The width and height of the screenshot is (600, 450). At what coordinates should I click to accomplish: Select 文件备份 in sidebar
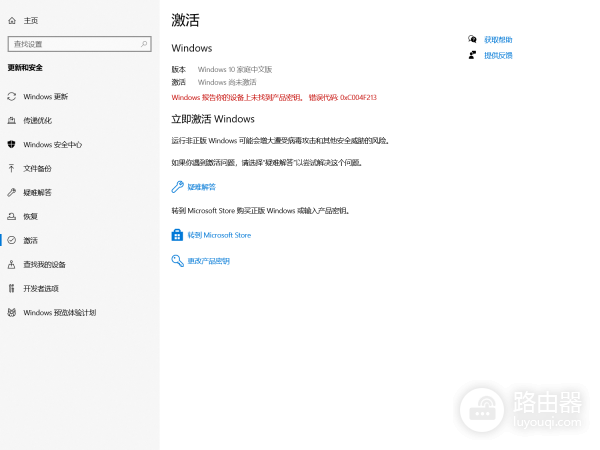click(37, 168)
